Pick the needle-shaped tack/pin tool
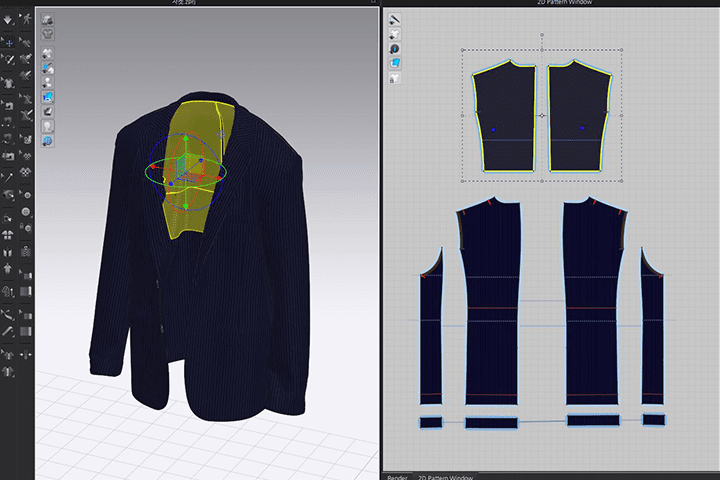 8,176
